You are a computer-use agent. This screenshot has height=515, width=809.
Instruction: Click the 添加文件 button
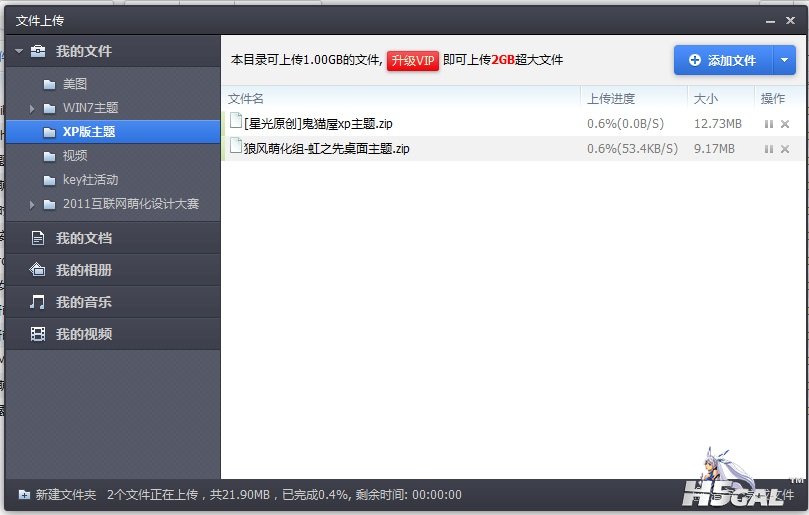coord(722,60)
